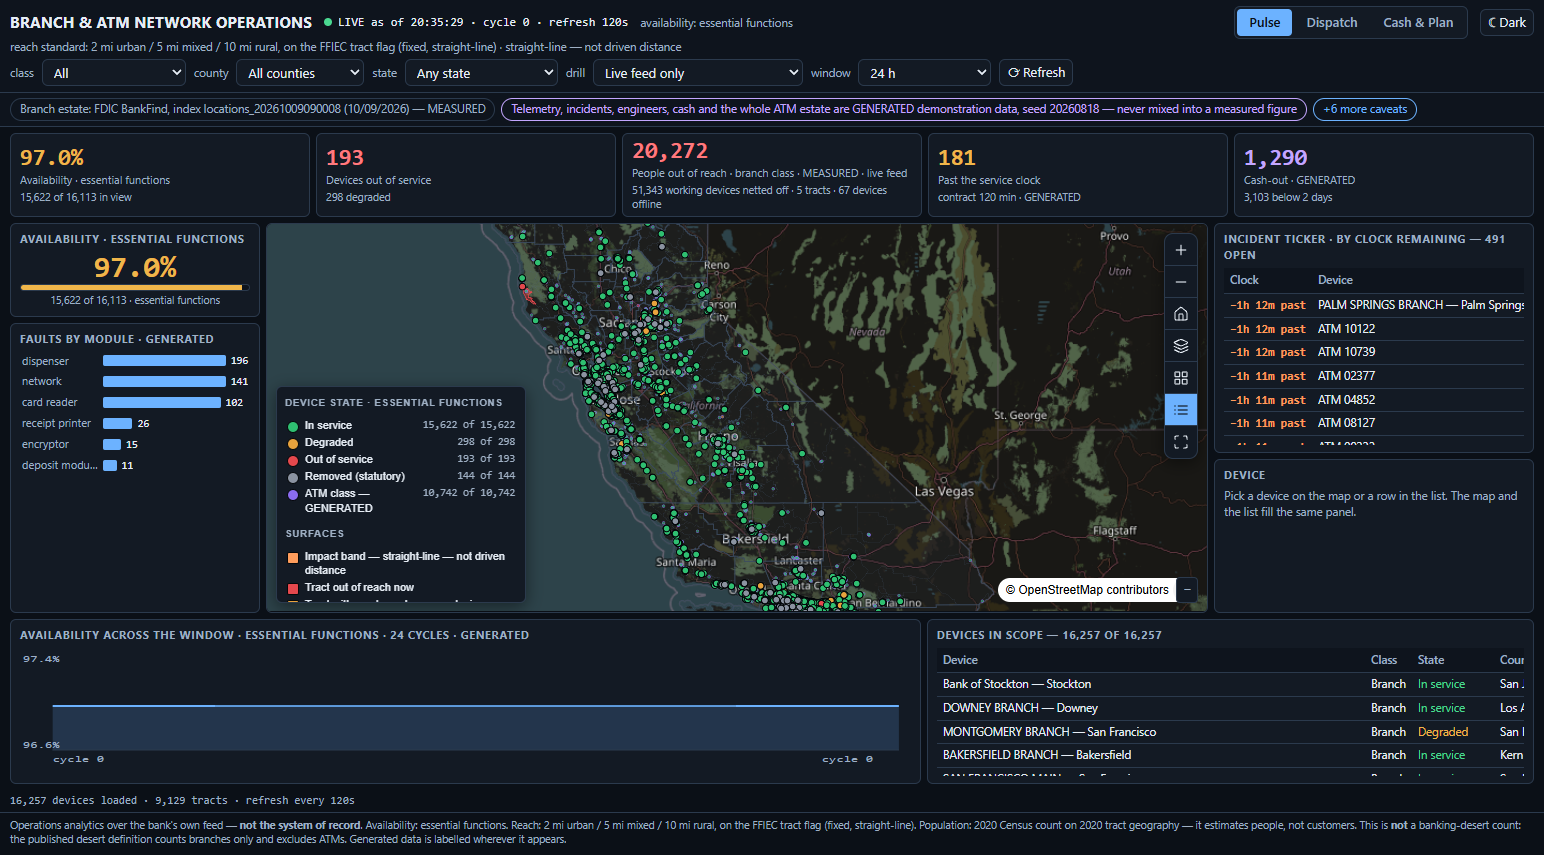Click the In service green legend dot
Image resolution: width=1544 pixels, height=855 pixels.
tap(293, 426)
